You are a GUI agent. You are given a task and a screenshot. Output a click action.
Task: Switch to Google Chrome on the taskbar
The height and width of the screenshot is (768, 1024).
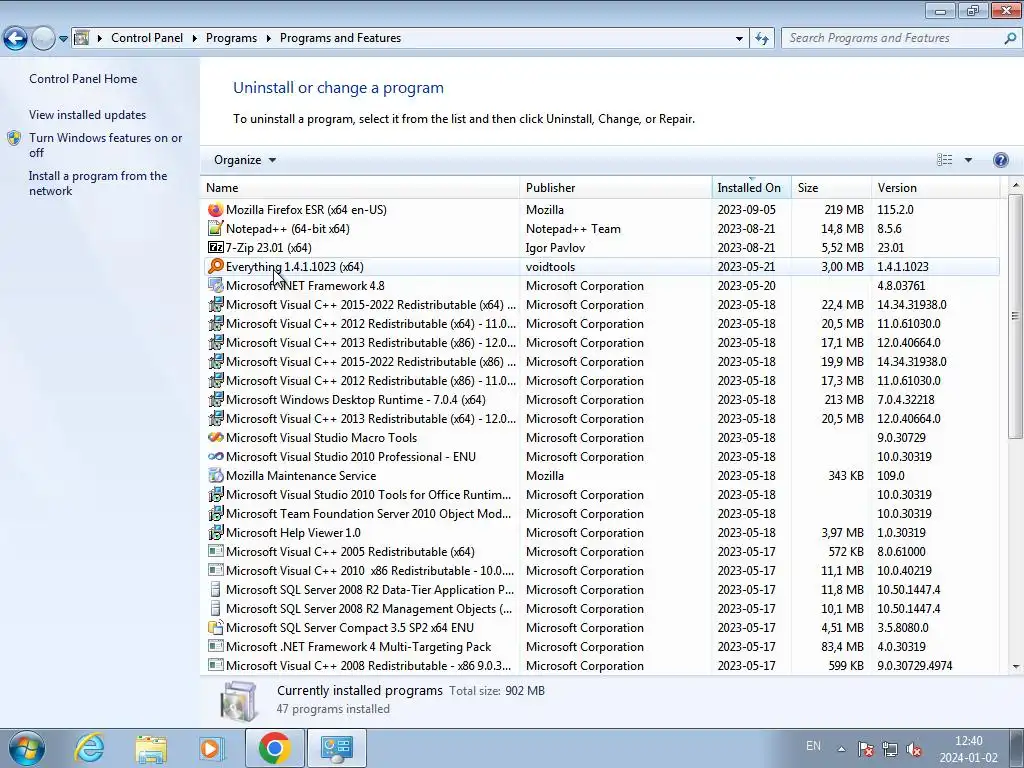coord(274,748)
